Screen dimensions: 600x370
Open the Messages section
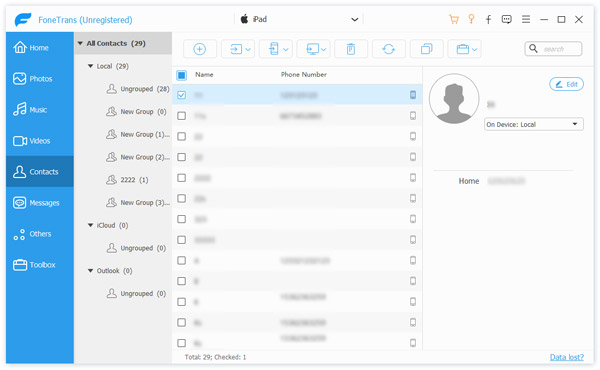click(40, 203)
